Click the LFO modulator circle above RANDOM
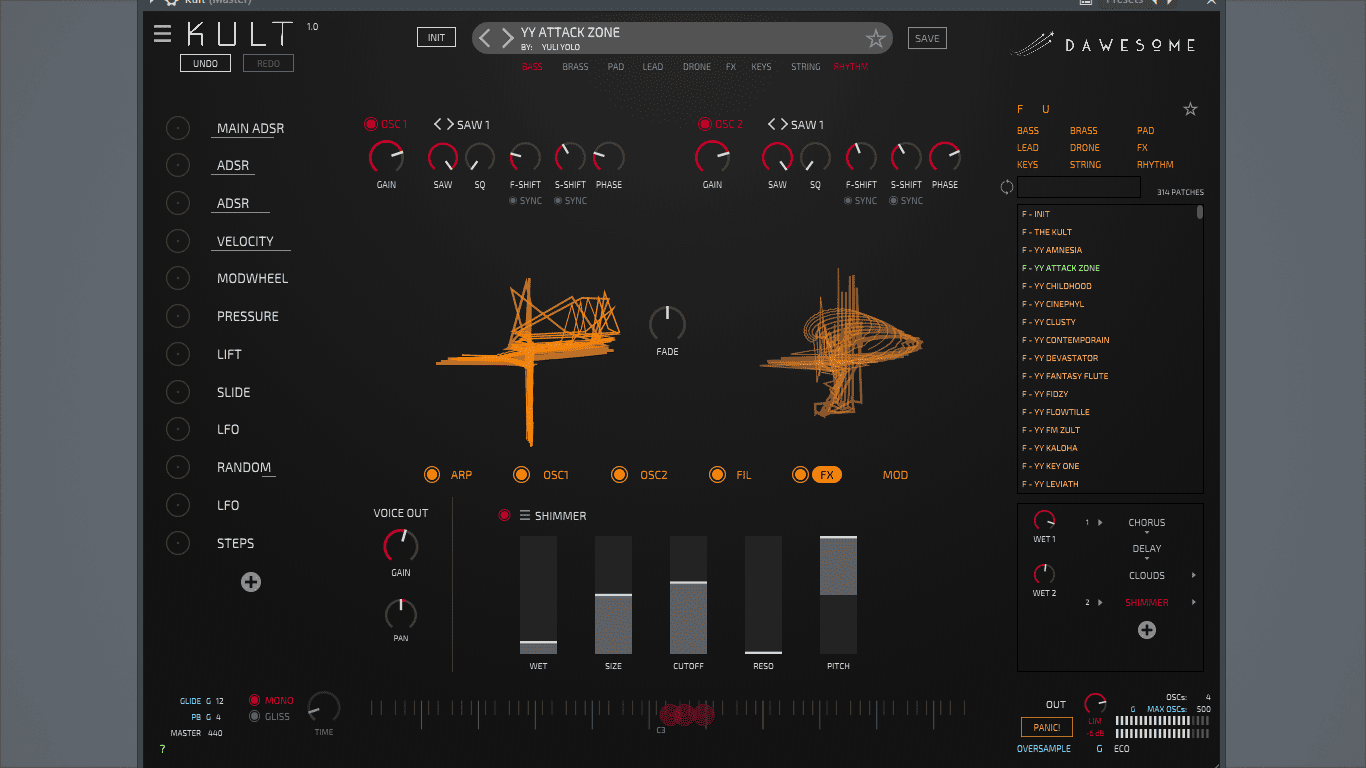This screenshot has height=768, width=1366. coord(177,429)
